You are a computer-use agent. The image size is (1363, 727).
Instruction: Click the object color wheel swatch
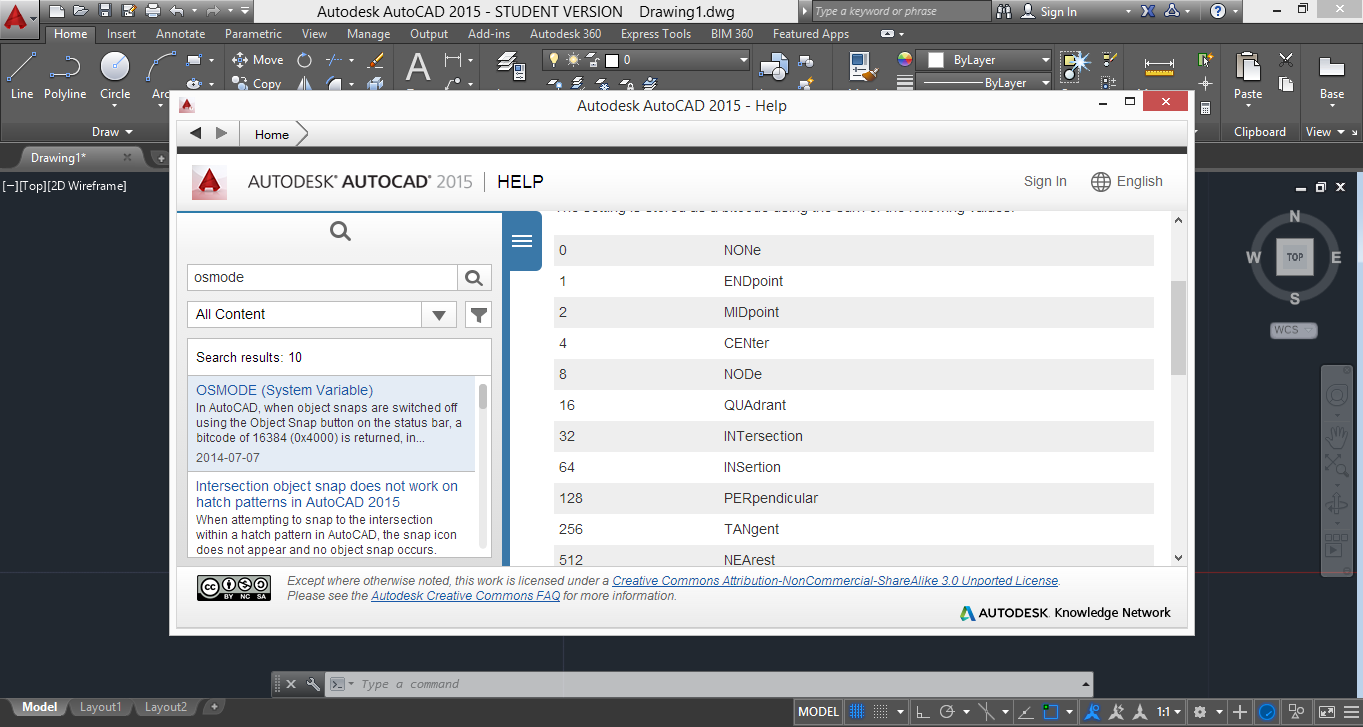[904, 59]
